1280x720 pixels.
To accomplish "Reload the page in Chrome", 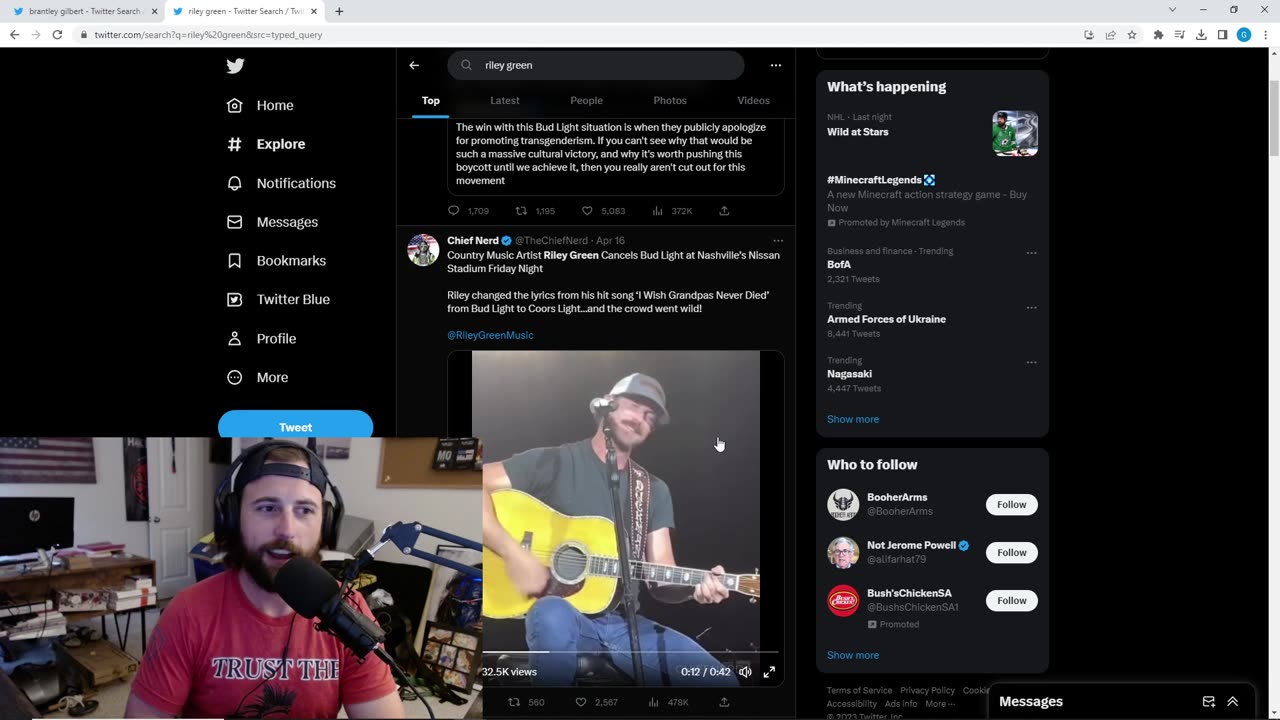I will 57,34.
